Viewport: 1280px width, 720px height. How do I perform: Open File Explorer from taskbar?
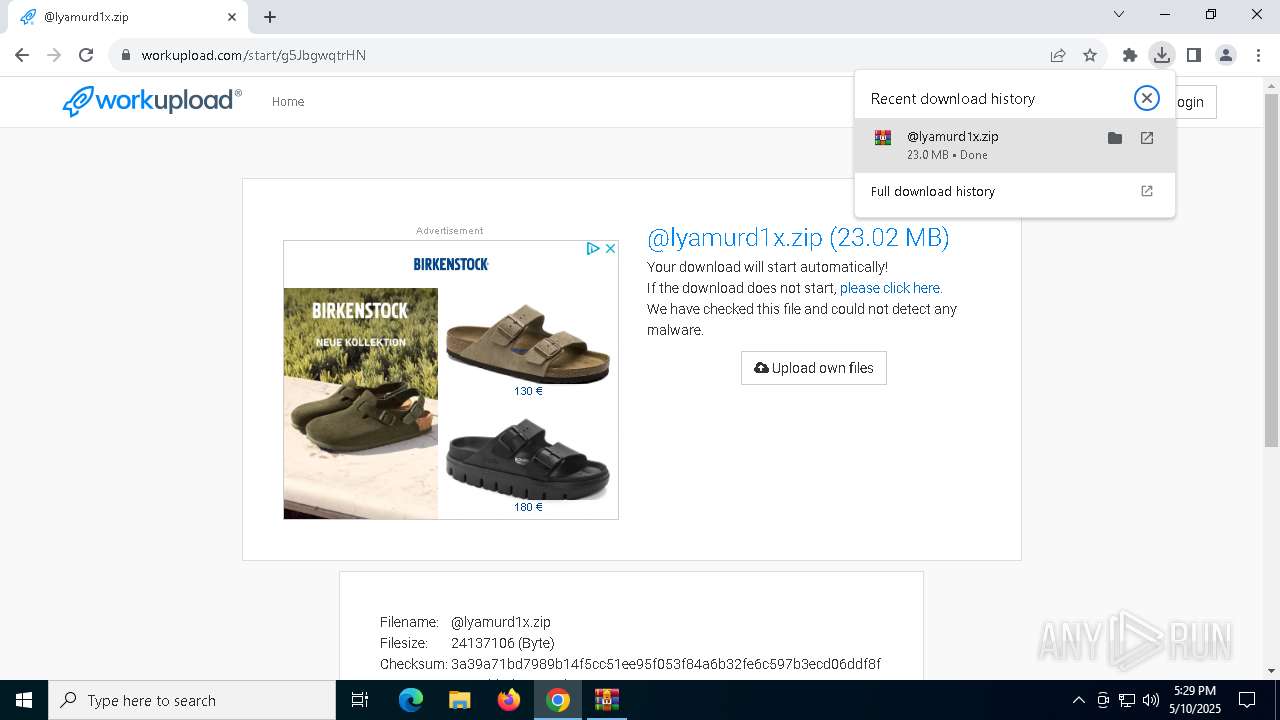pyautogui.click(x=460, y=700)
